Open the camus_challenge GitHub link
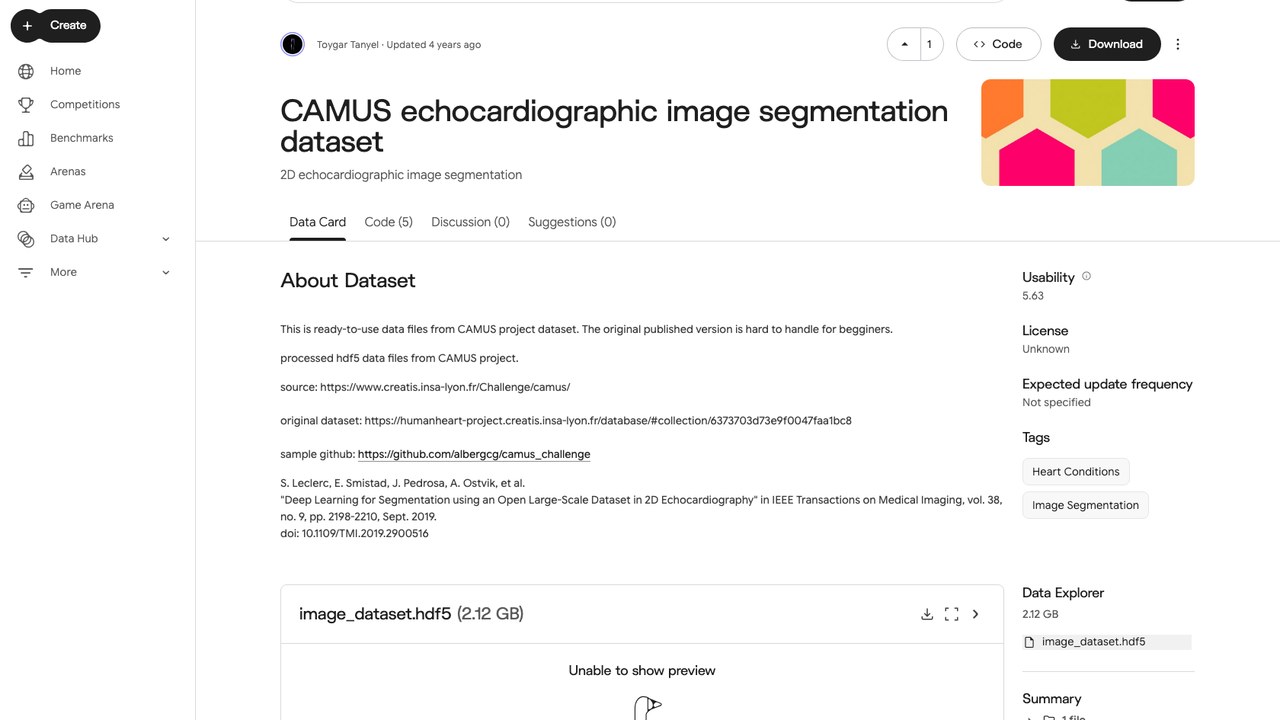This screenshot has height=720, width=1280. (x=474, y=454)
